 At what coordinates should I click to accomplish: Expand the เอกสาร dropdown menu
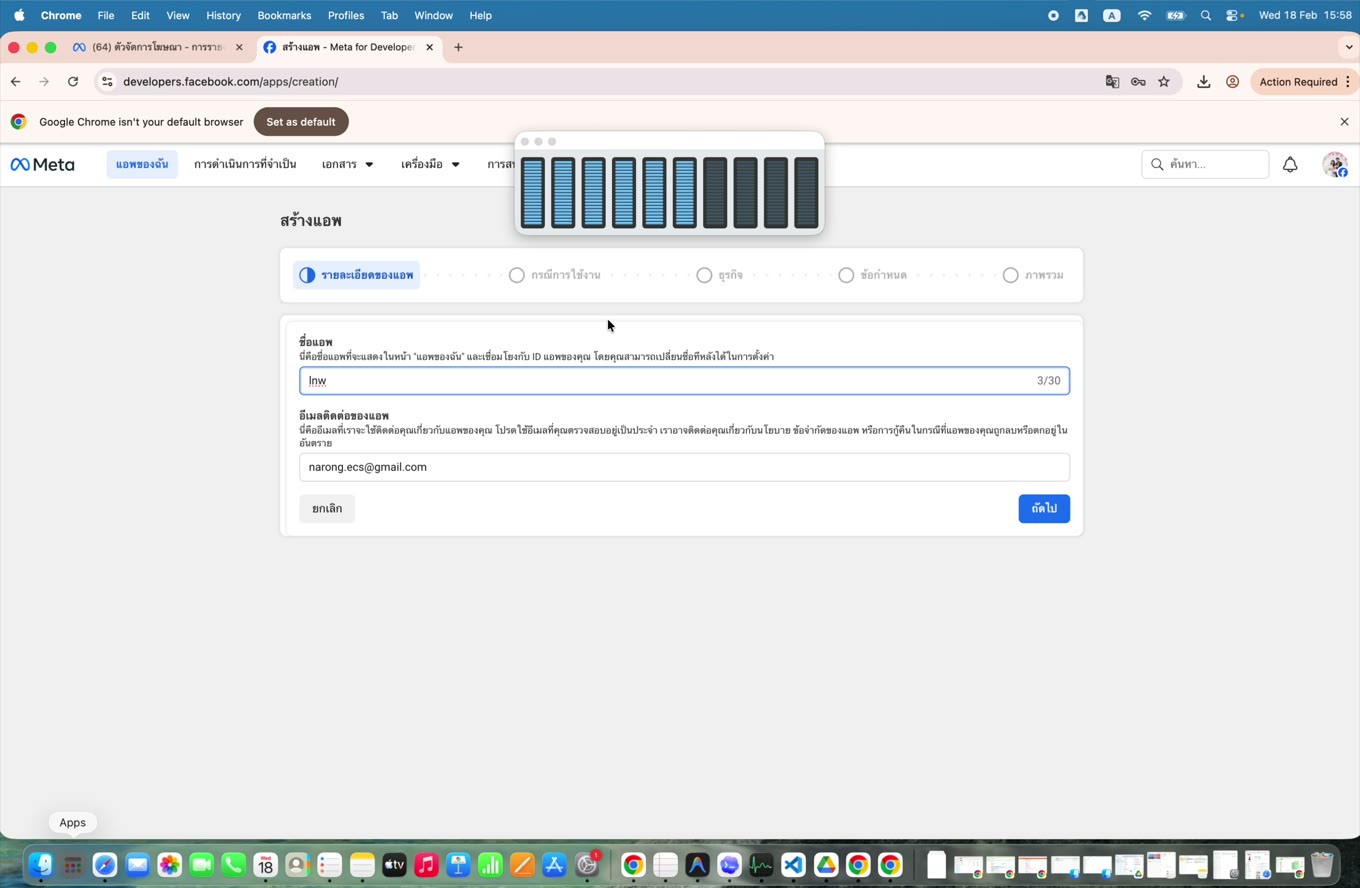tap(347, 164)
